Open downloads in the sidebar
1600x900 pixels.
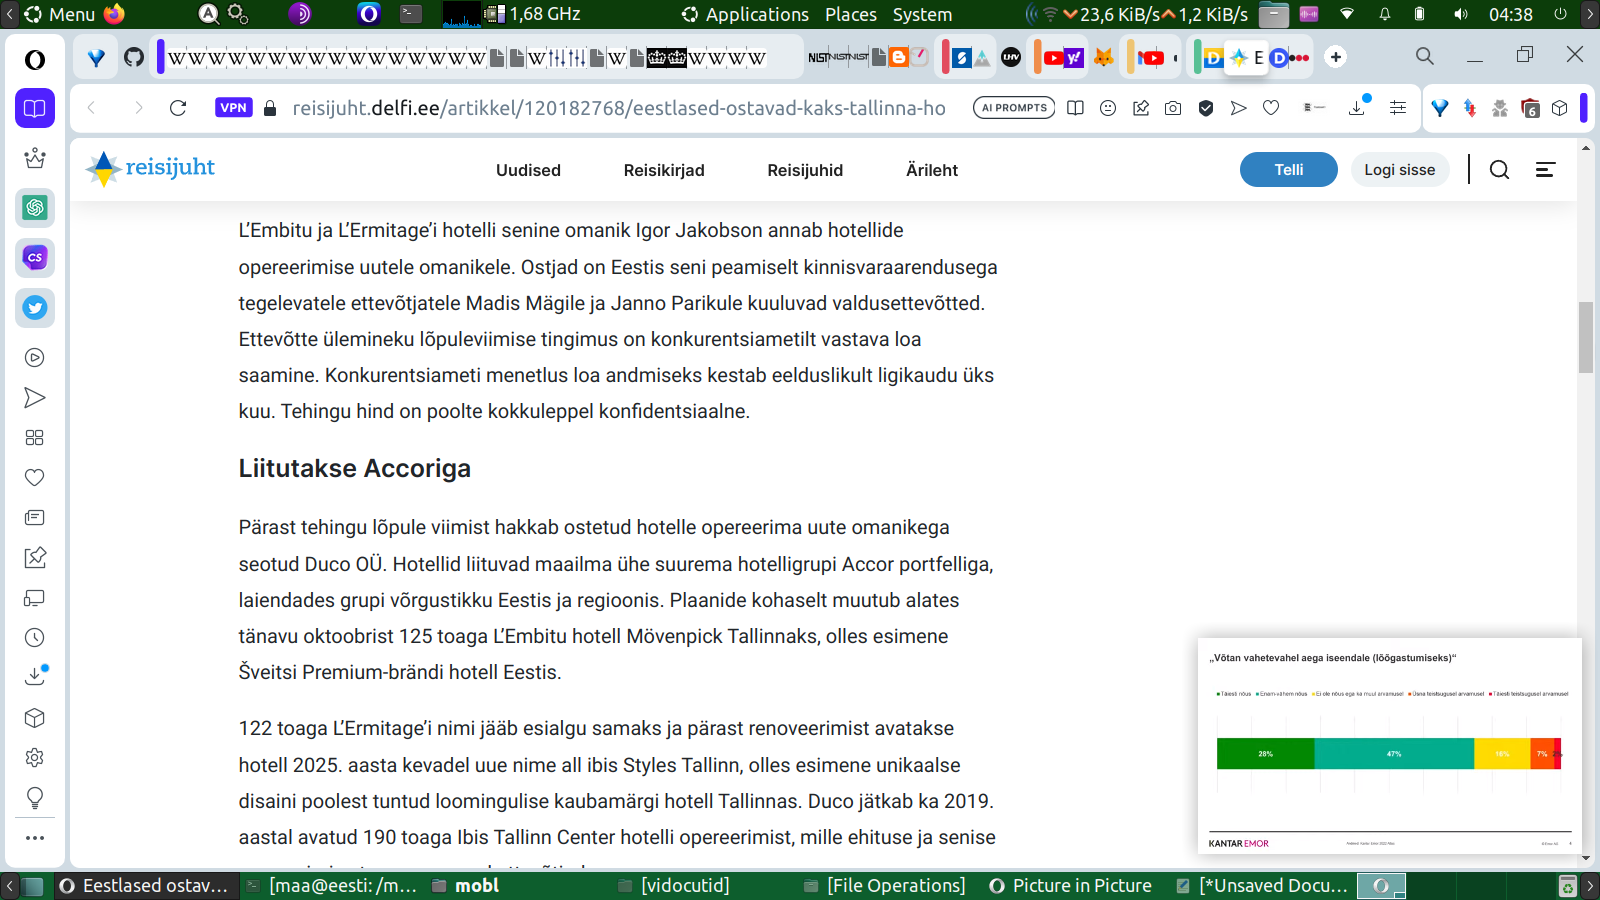[35, 676]
